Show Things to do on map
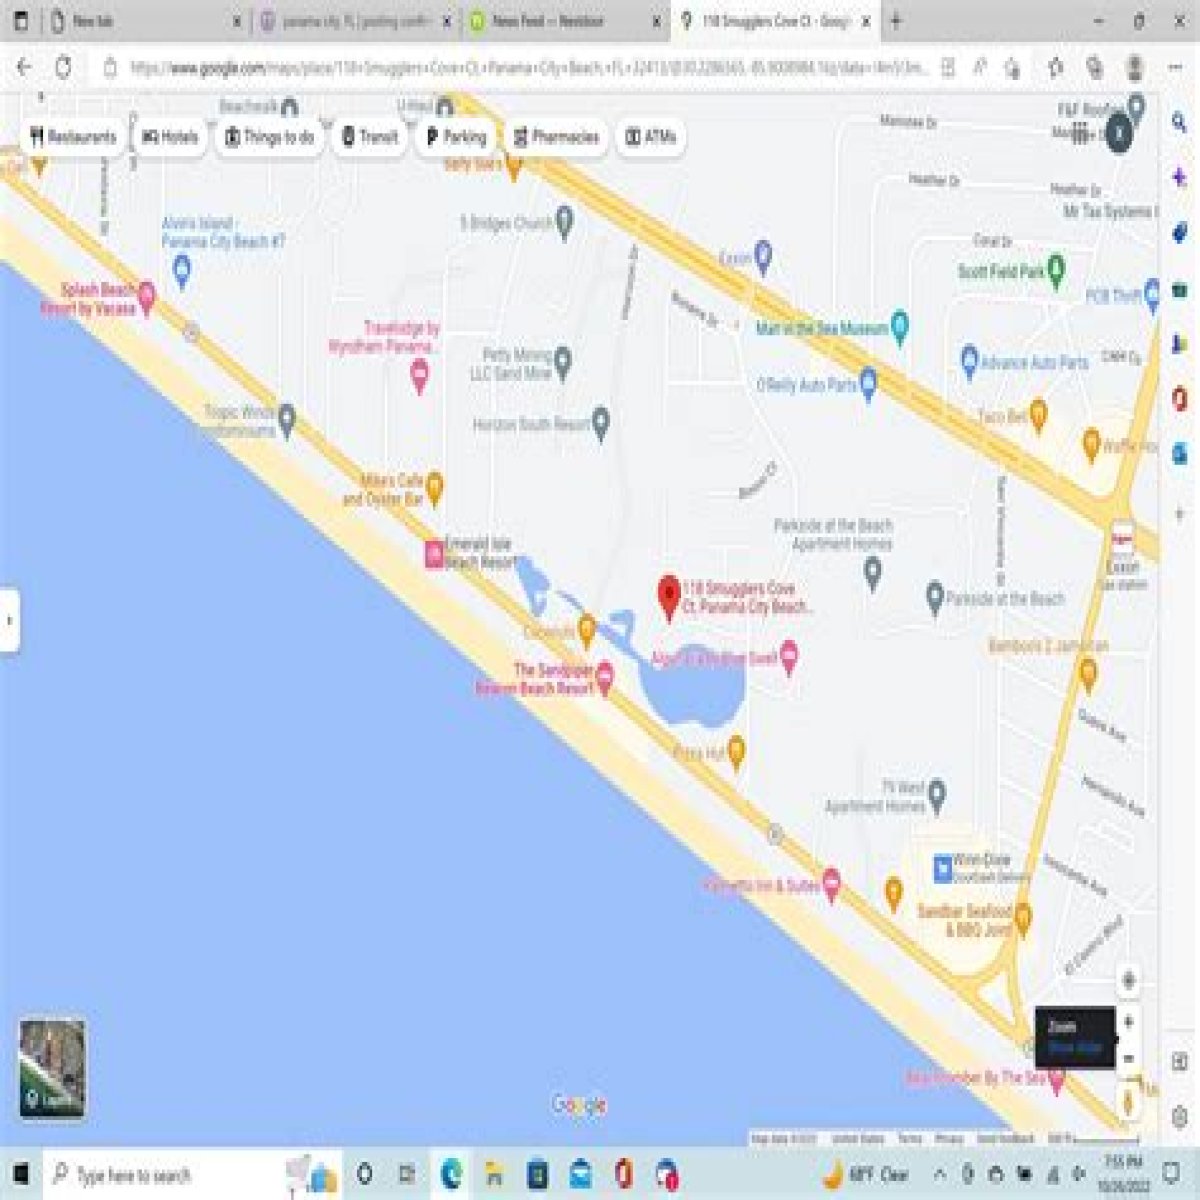 pos(269,137)
